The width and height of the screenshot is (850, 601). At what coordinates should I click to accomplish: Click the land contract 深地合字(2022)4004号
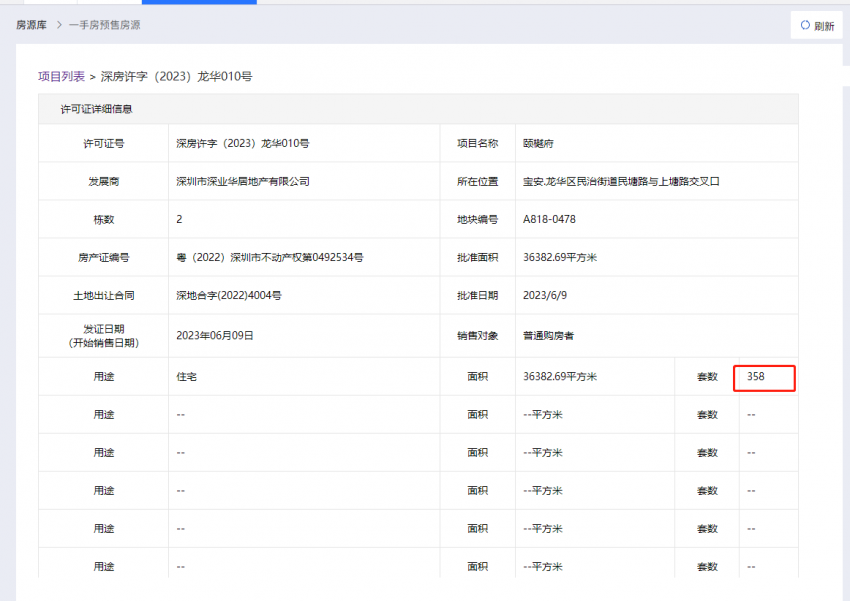click(x=229, y=295)
